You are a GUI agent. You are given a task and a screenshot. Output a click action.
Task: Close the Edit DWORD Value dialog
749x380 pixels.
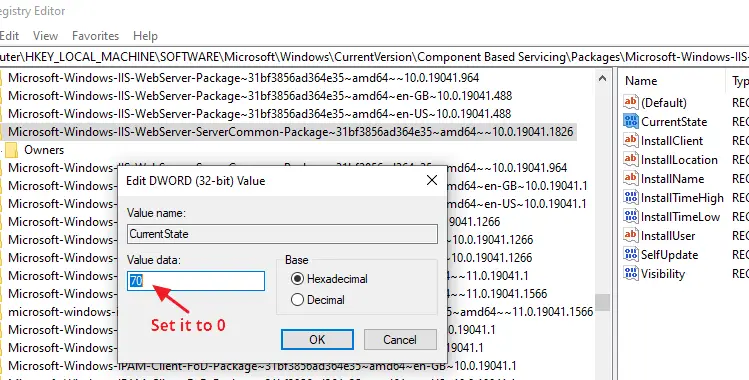pyautogui.click(x=432, y=180)
